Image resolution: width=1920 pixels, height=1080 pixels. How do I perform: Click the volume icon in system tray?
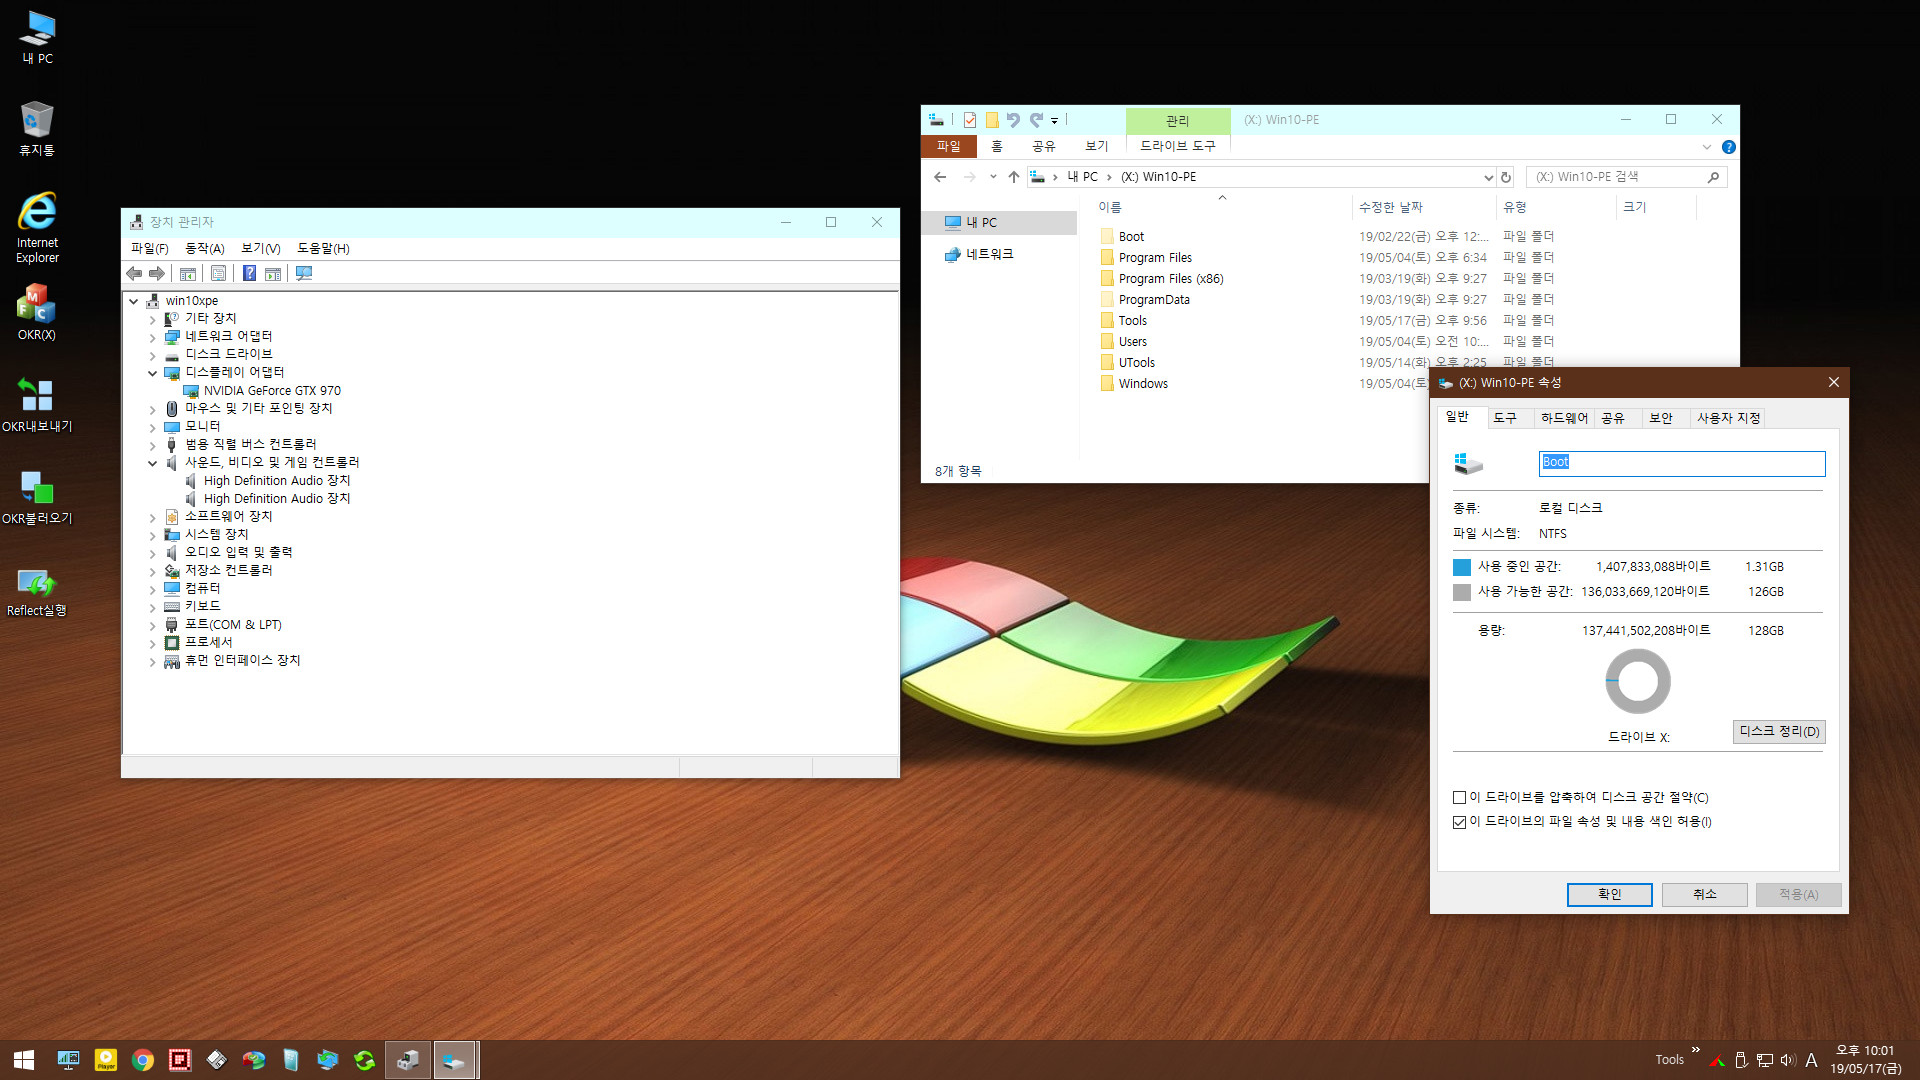click(1788, 1060)
